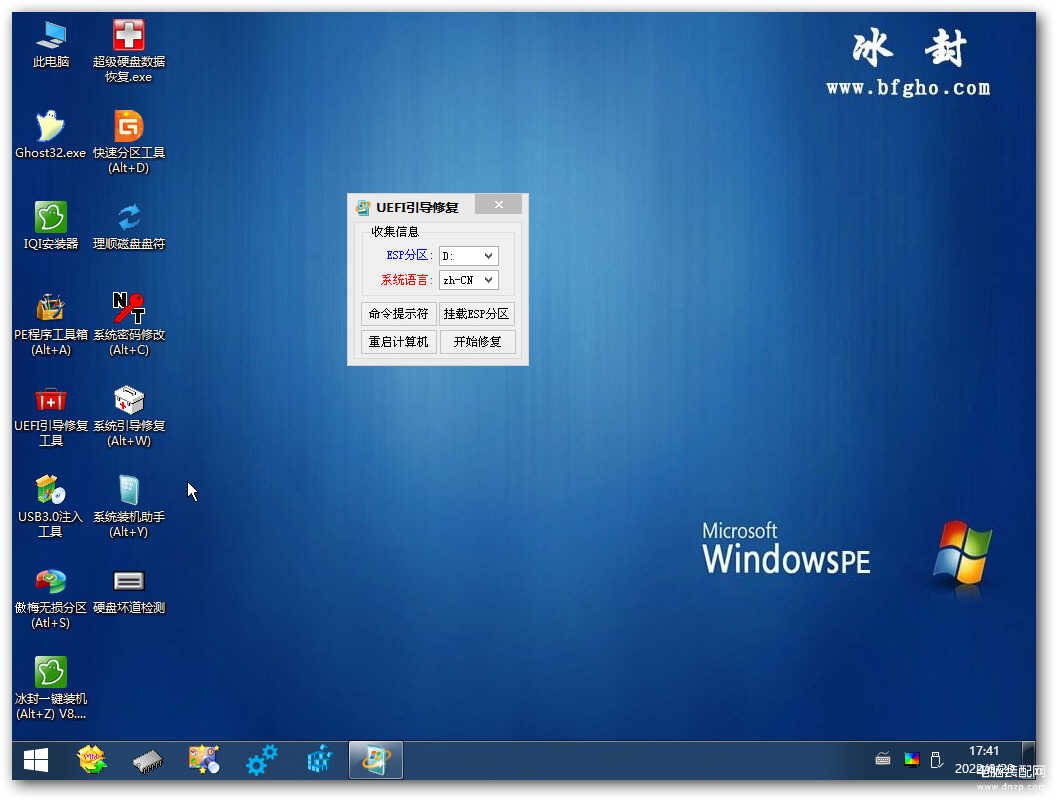Click the 命令提示符 button
The height and width of the screenshot is (800, 1056).
pos(399,314)
